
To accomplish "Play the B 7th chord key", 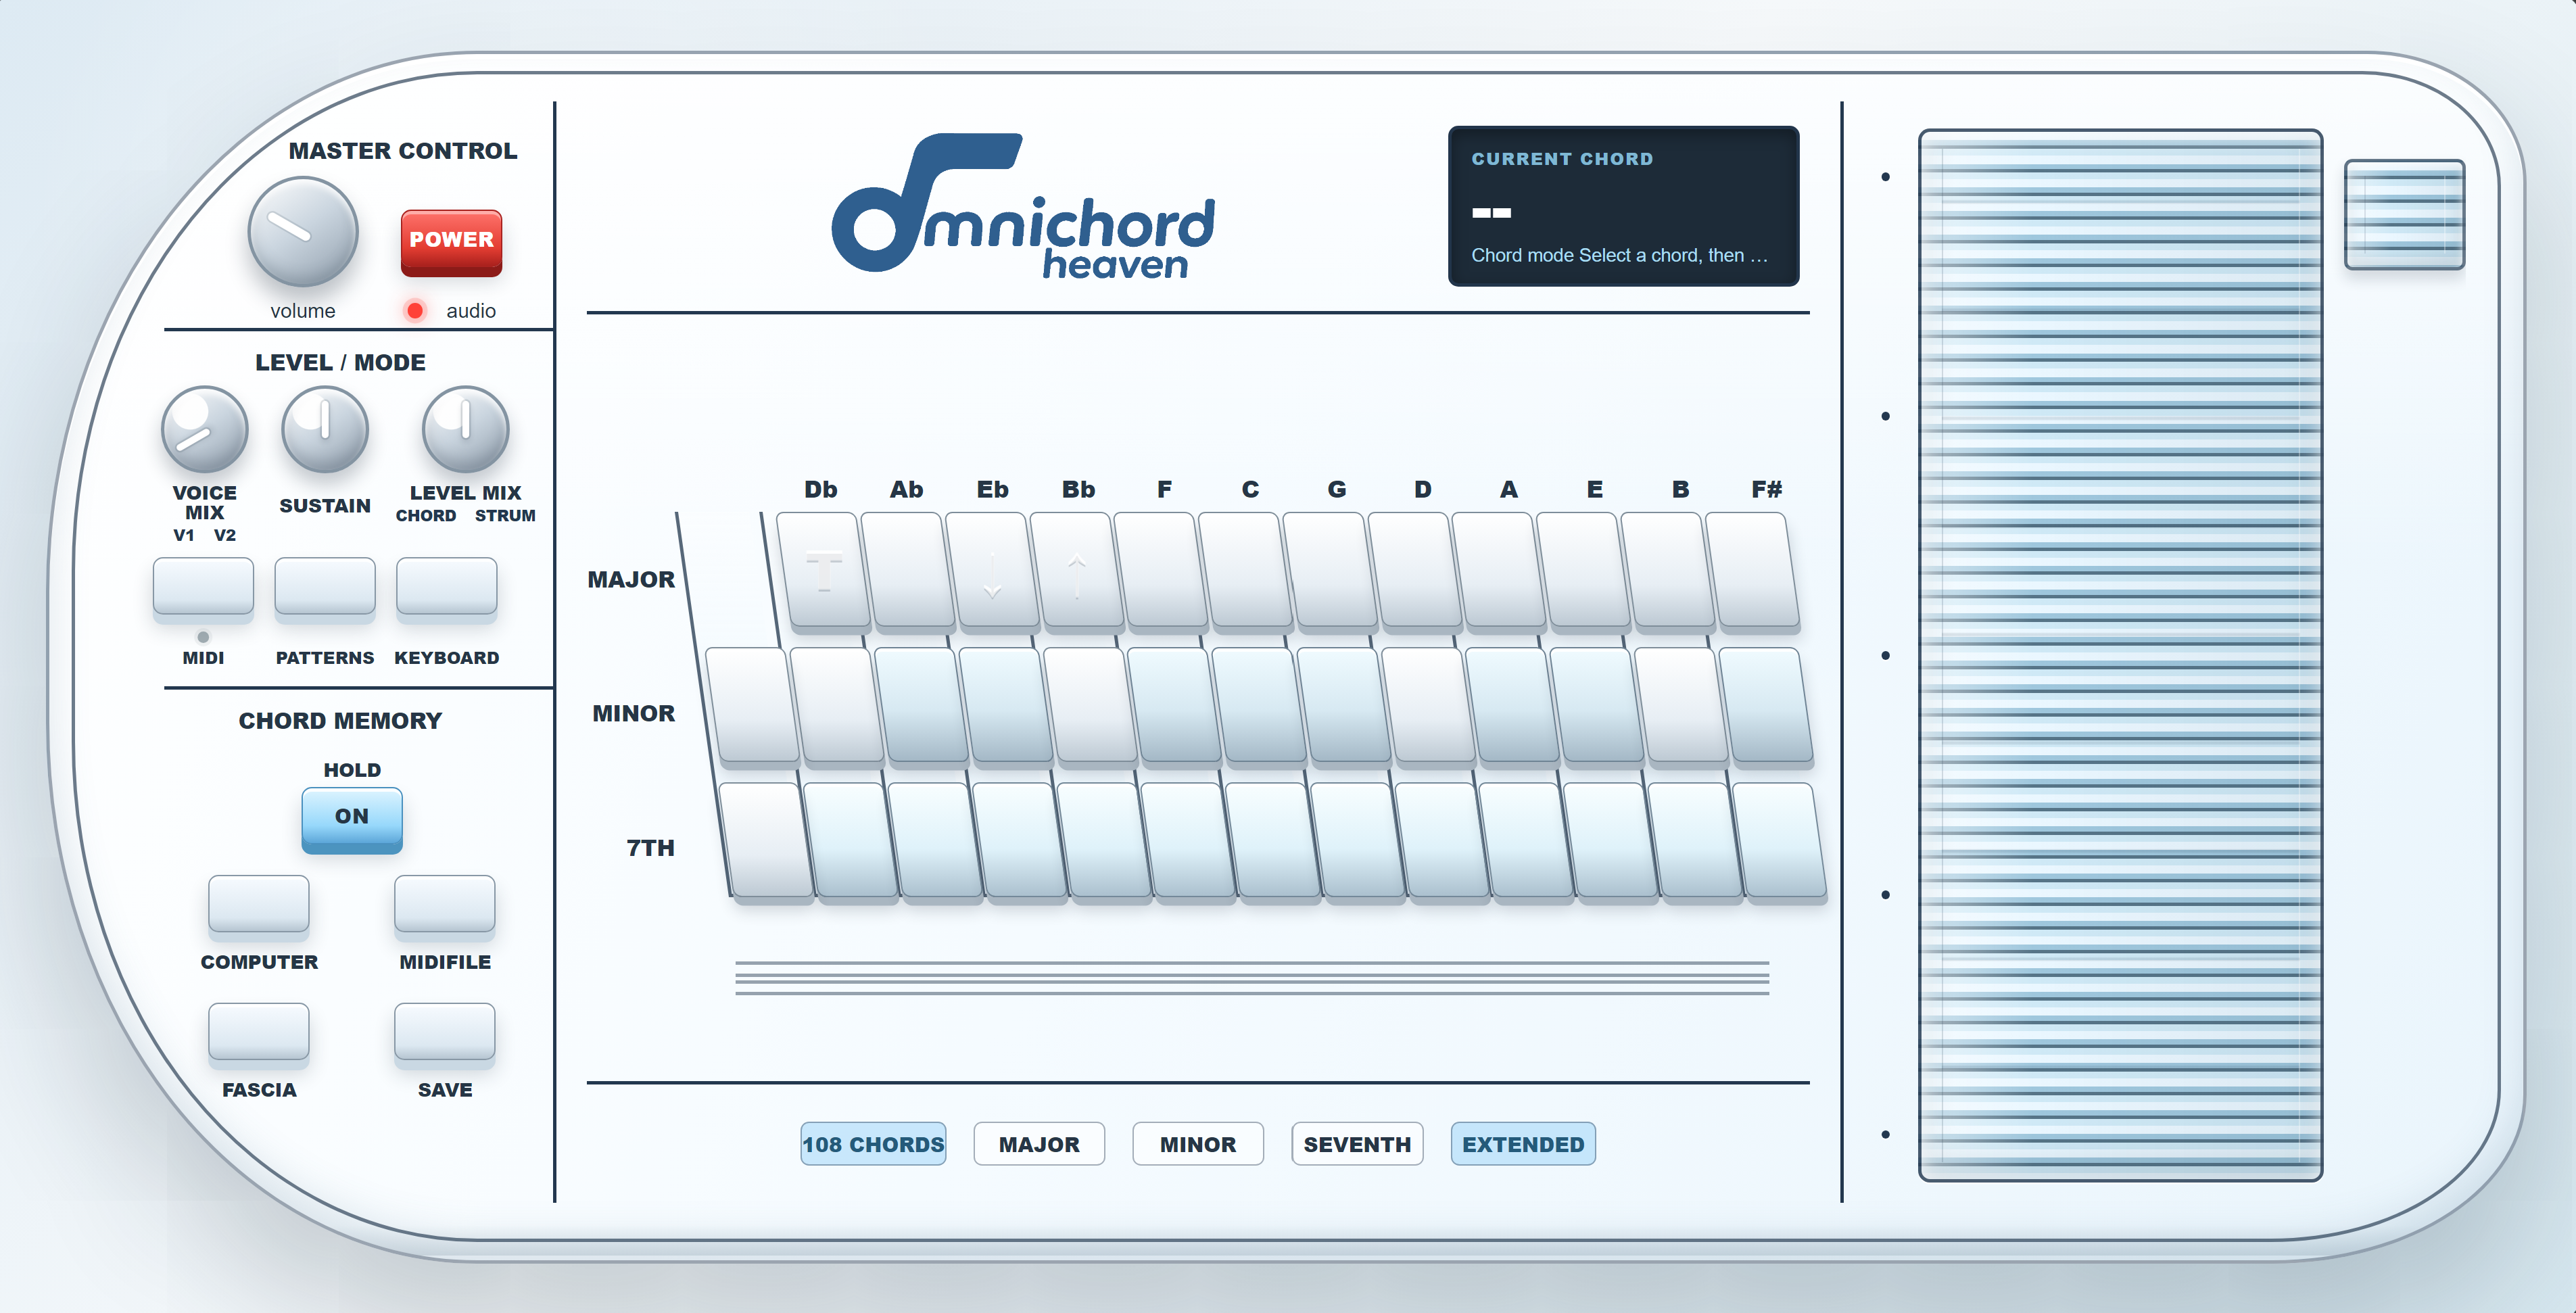I will pos(1696,843).
